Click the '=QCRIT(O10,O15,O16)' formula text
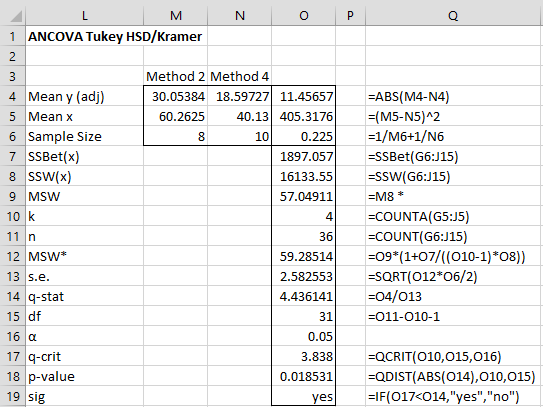 tap(435, 357)
